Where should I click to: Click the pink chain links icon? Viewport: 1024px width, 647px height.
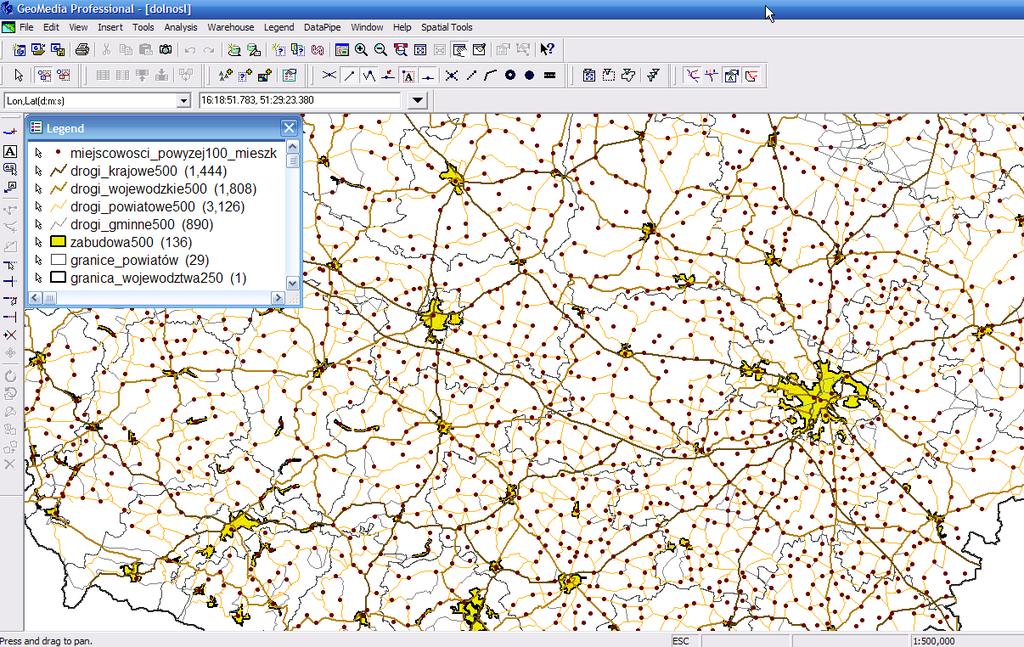[x=317, y=50]
